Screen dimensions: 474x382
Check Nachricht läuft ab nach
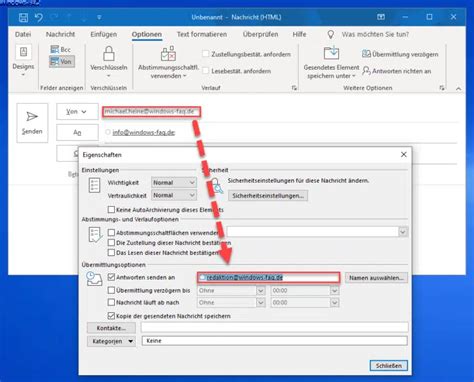click(111, 302)
